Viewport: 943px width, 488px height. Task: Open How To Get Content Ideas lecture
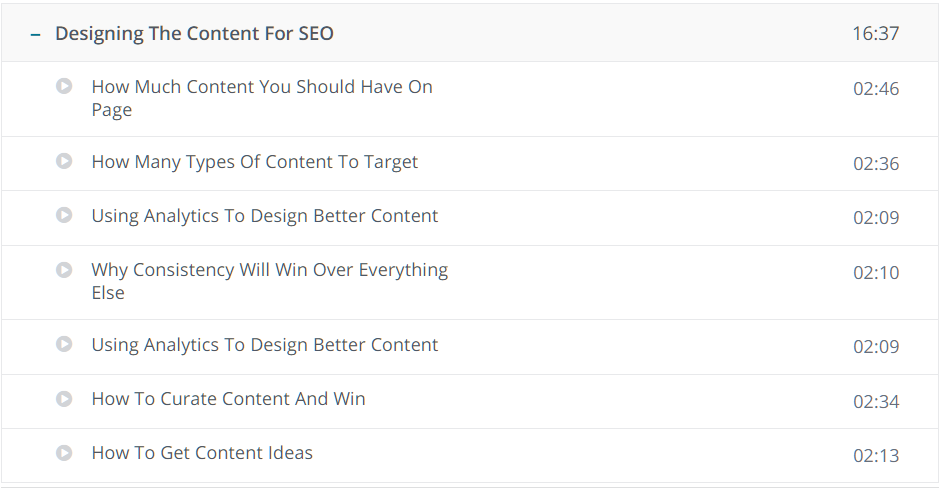tap(202, 452)
